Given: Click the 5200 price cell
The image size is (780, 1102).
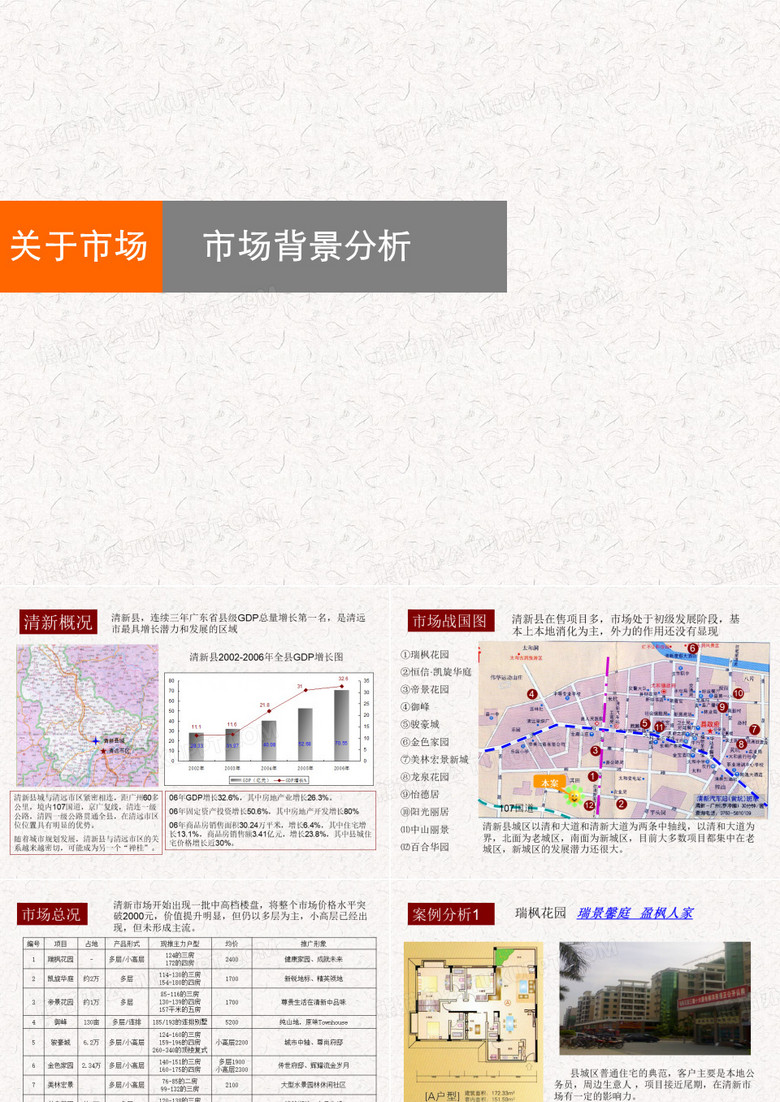Looking at the screenshot, I should point(232,1022).
